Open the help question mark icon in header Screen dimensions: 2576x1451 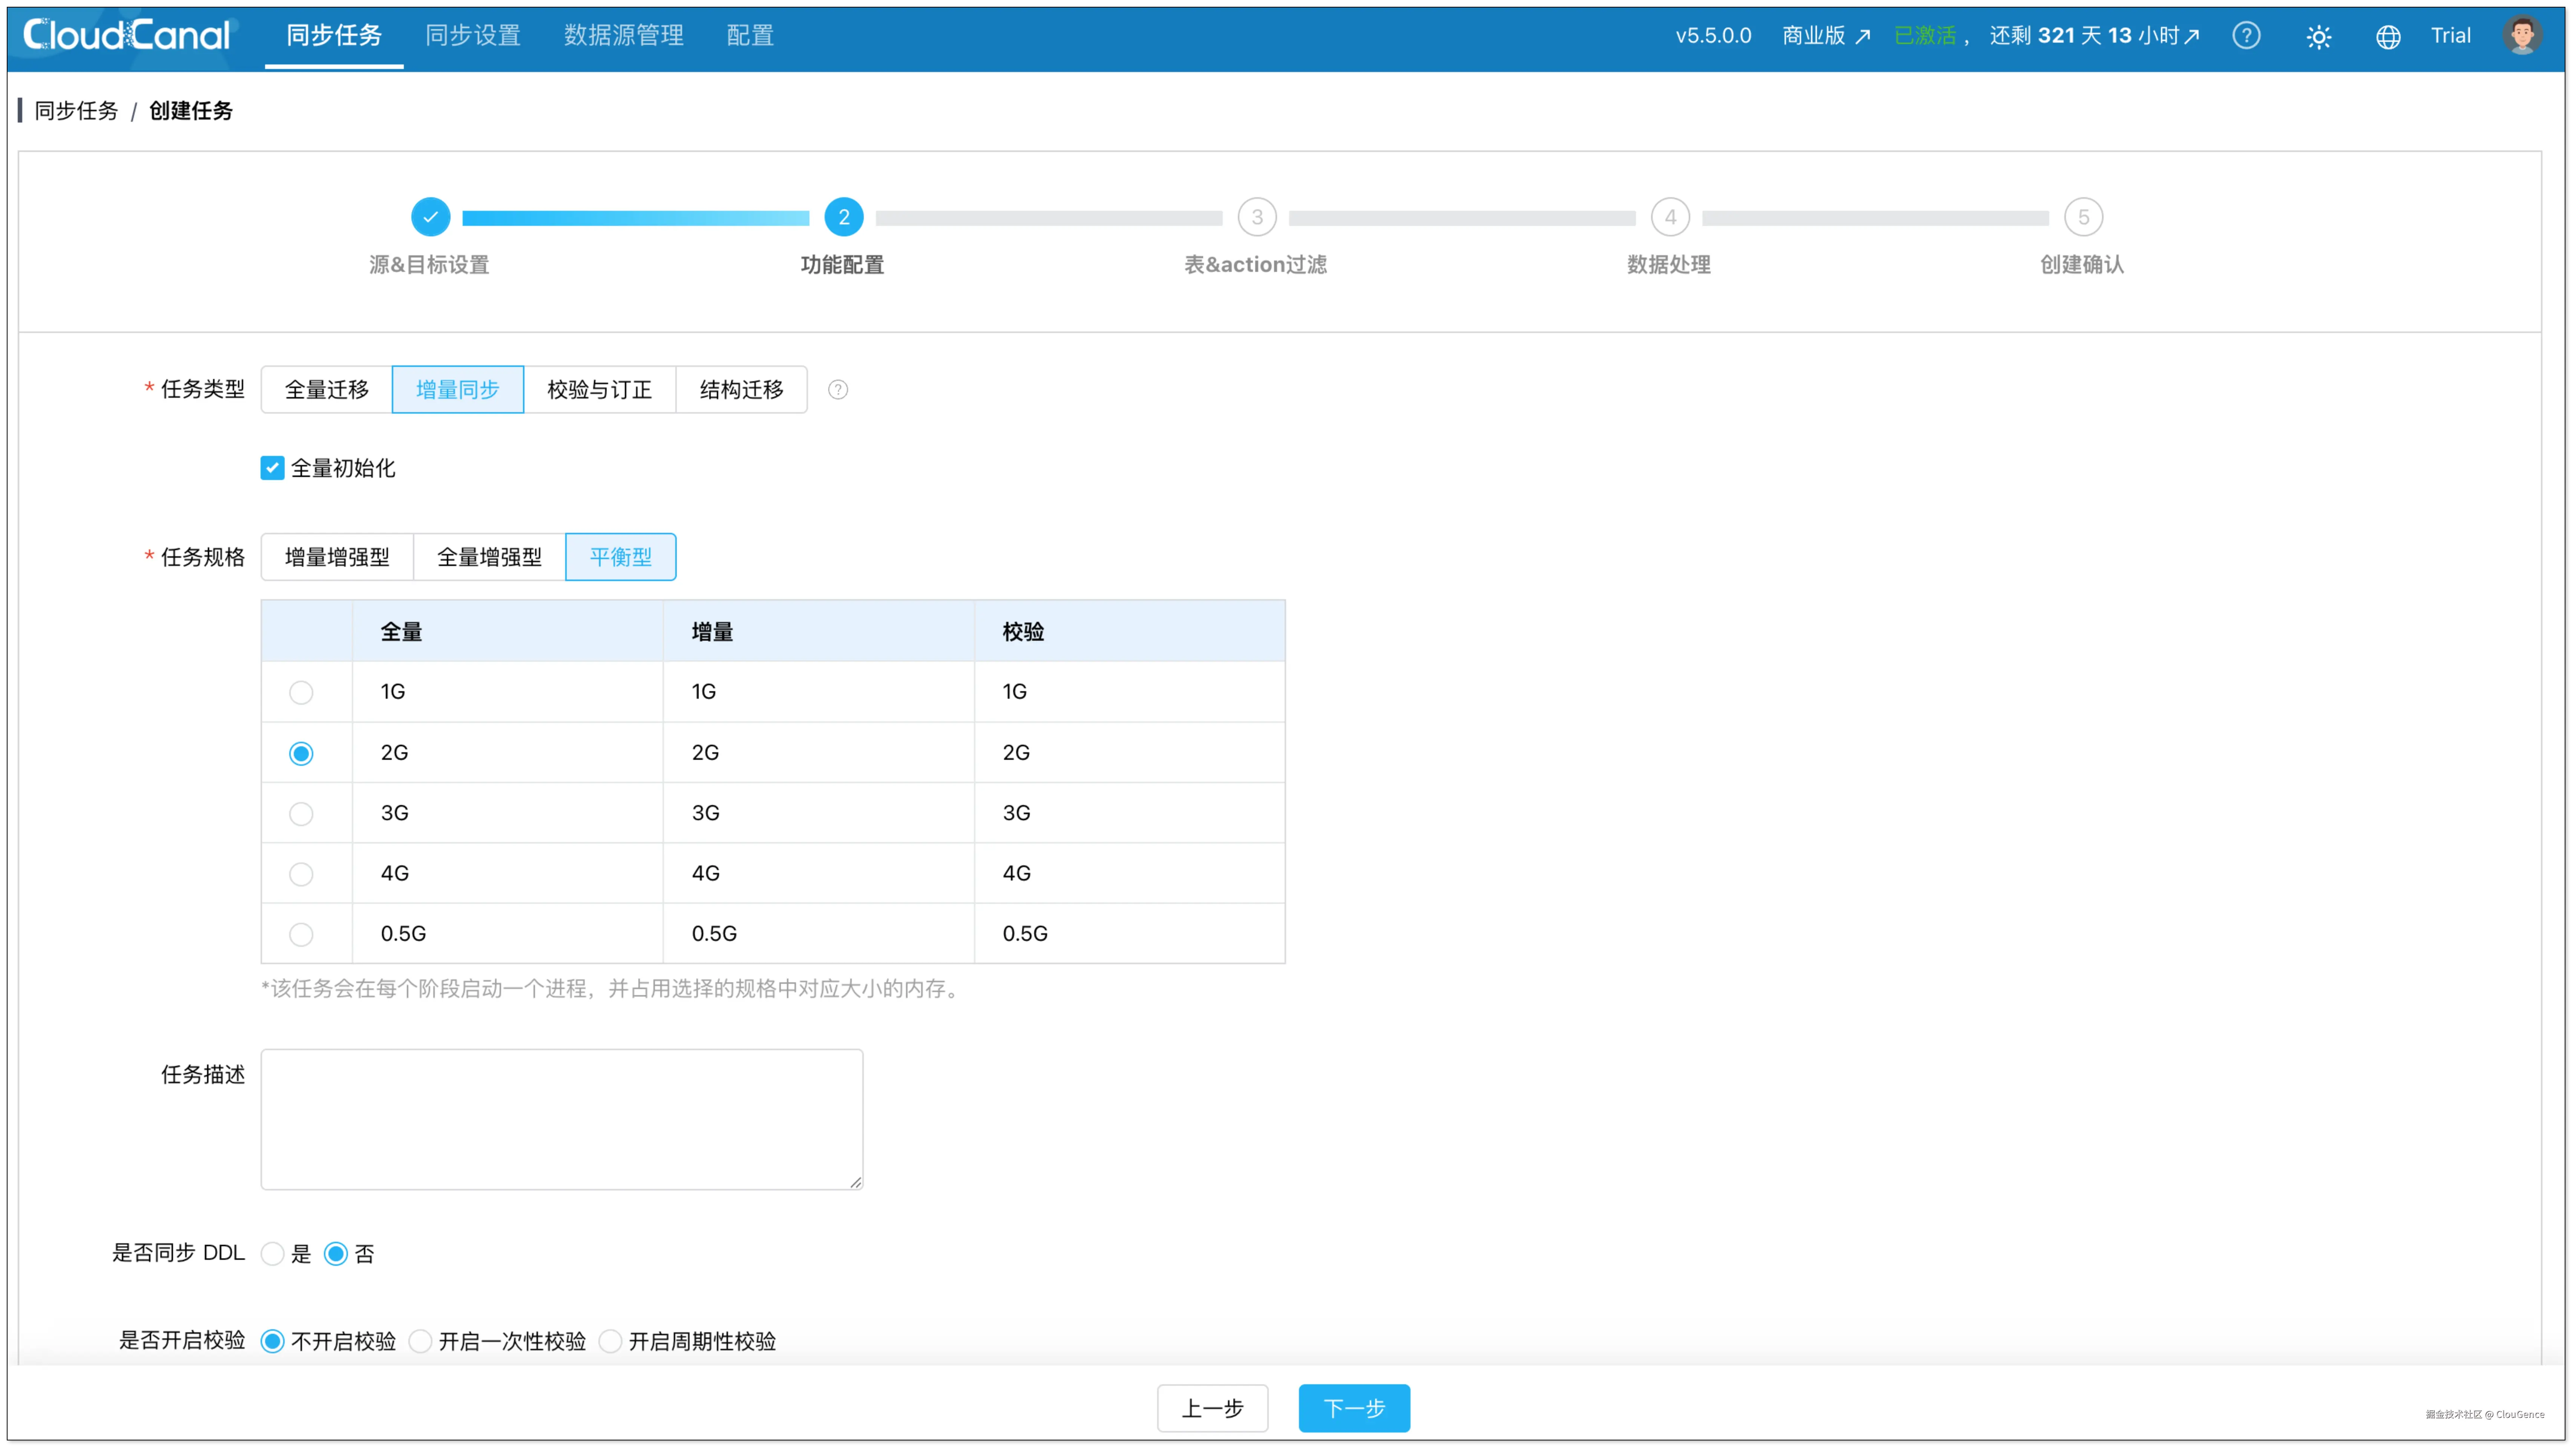(2246, 36)
